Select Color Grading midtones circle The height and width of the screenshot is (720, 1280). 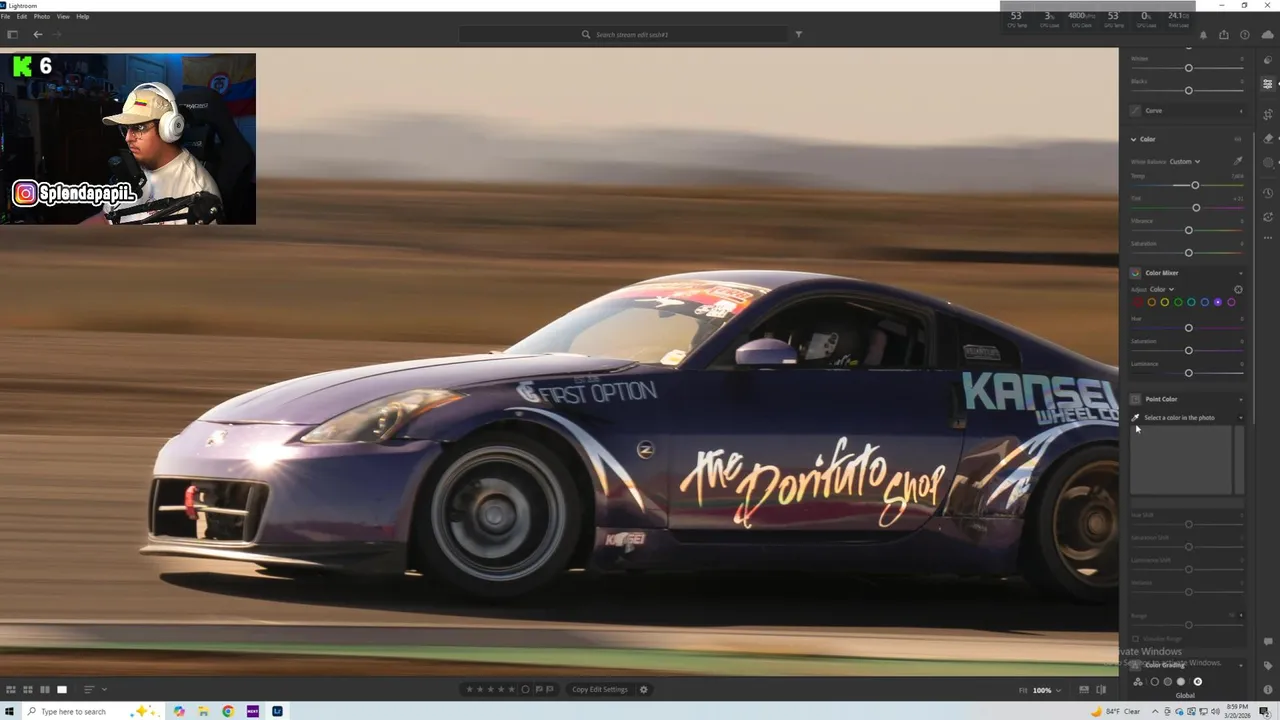(x=1168, y=682)
